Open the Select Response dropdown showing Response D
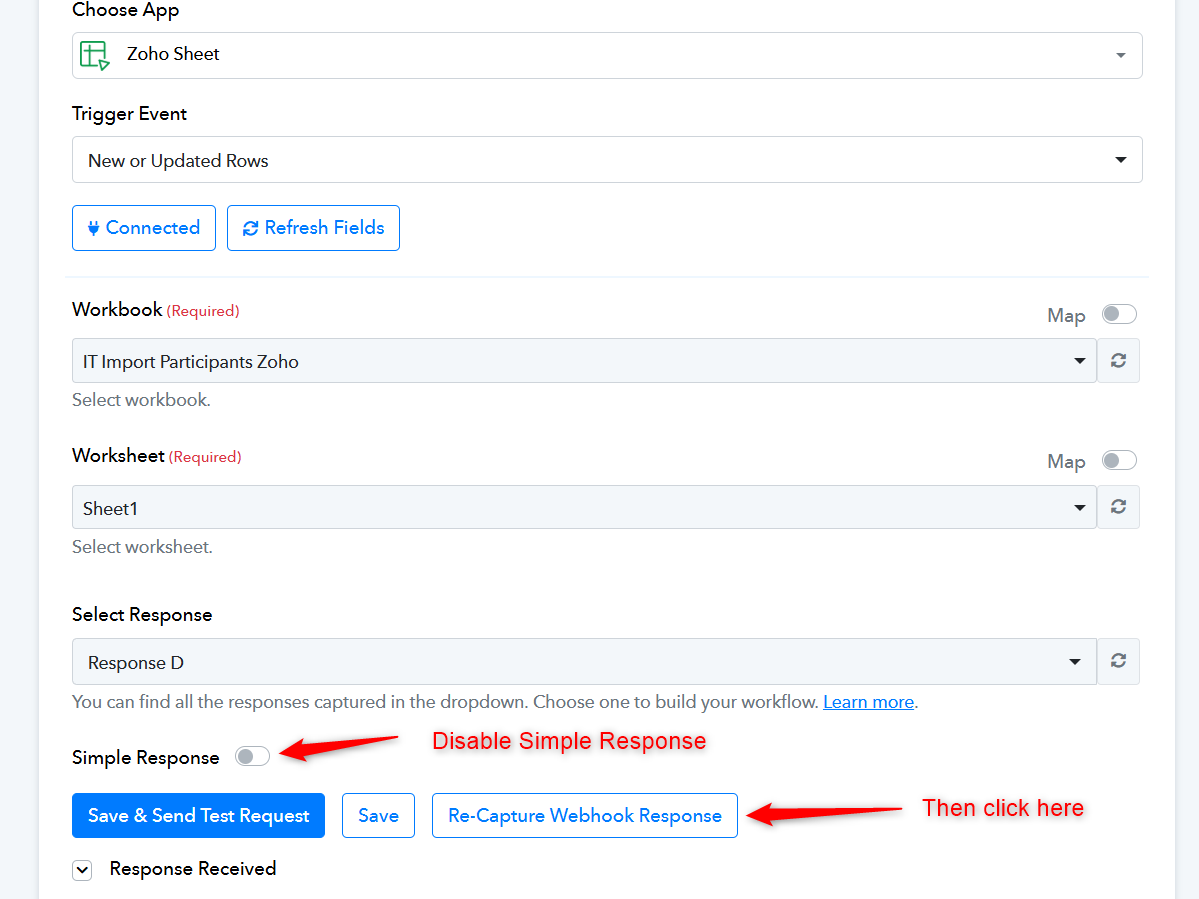 point(584,661)
